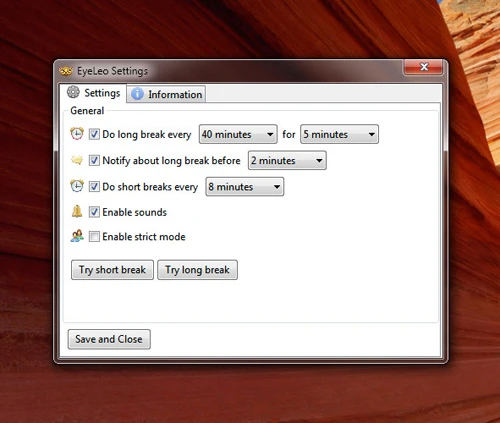Click the blue clock icon beside short breaks
This screenshot has width=500, height=423.
[77, 186]
